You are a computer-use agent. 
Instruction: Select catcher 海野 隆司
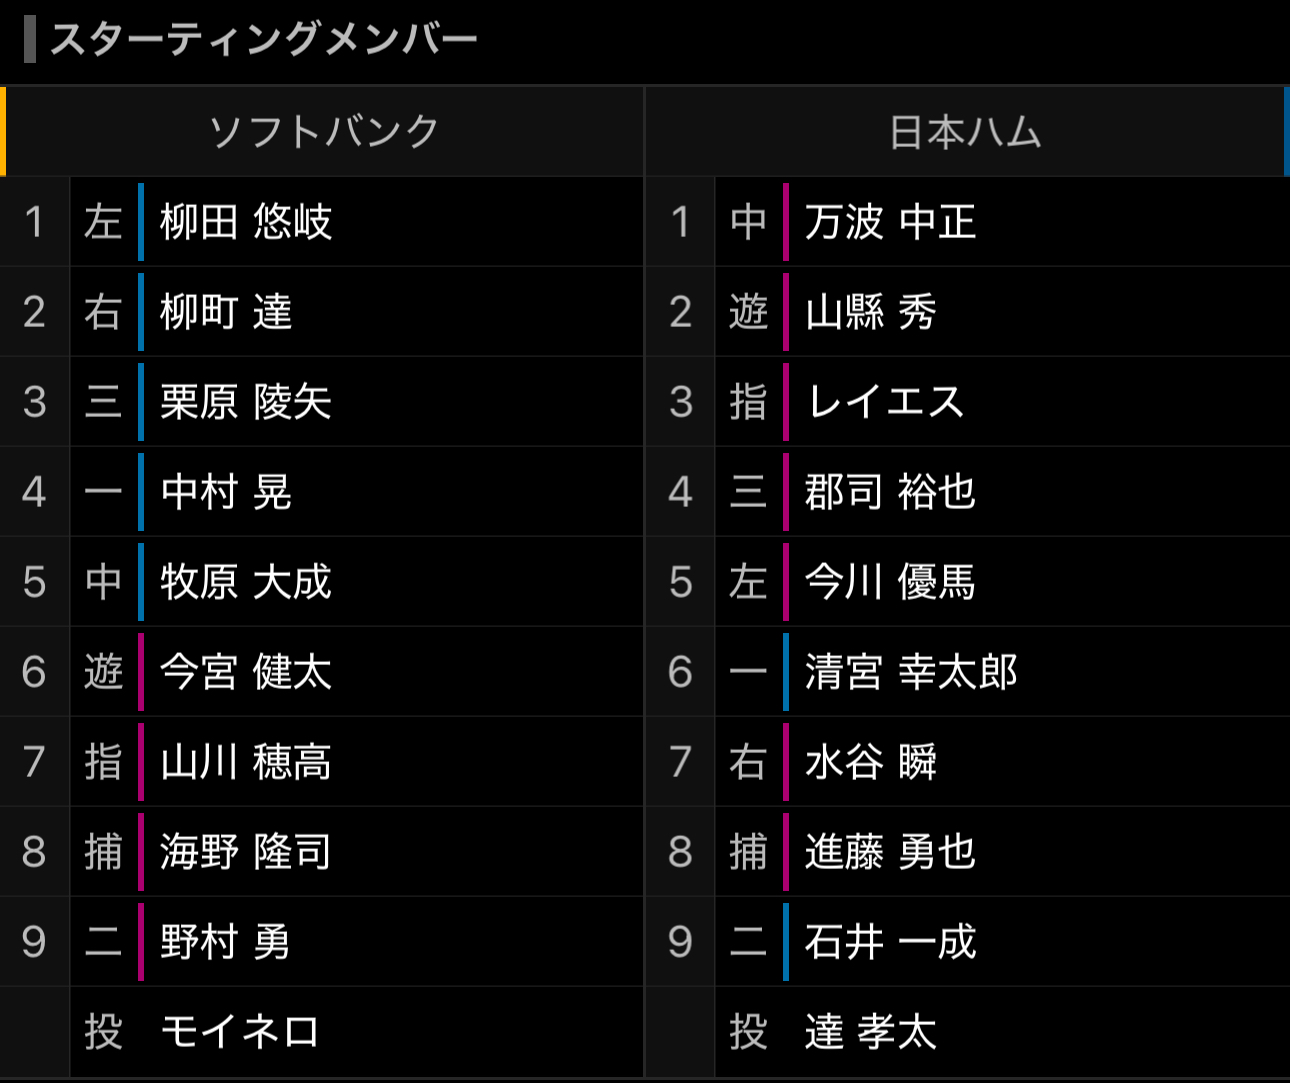[x=246, y=852]
